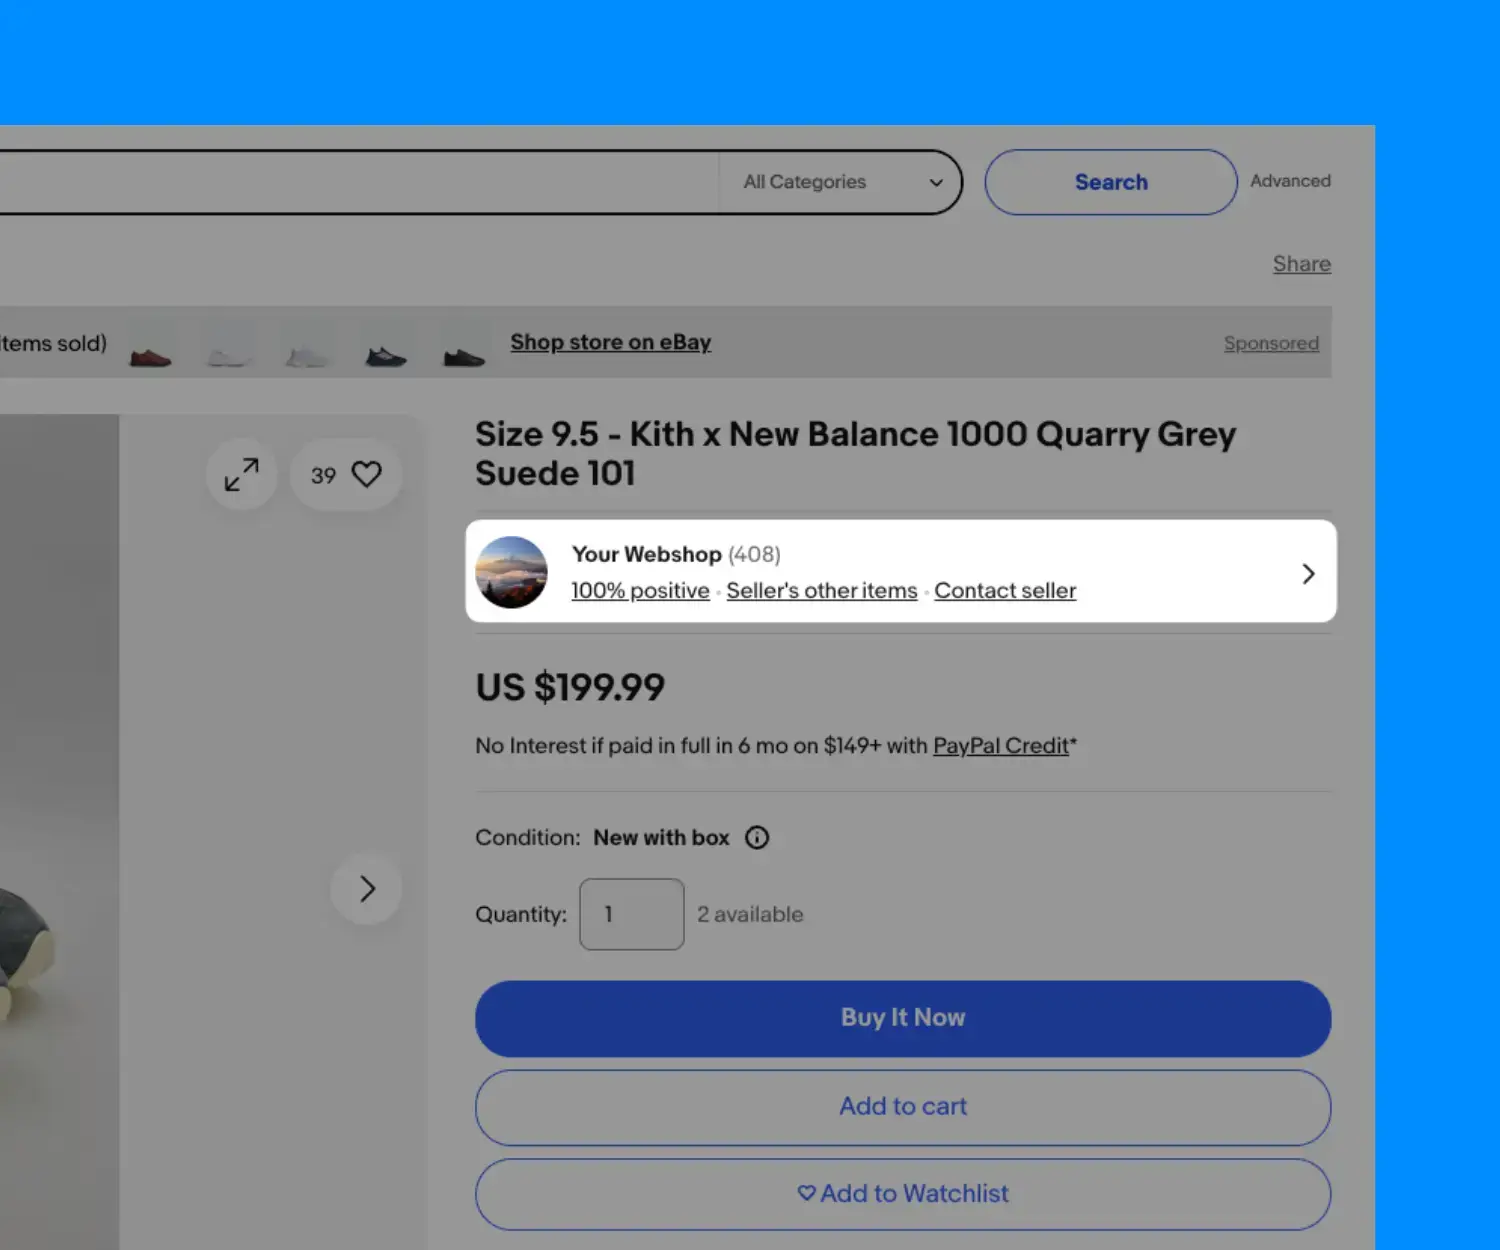Click the condition info icon
The height and width of the screenshot is (1250, 1500).
757,838
